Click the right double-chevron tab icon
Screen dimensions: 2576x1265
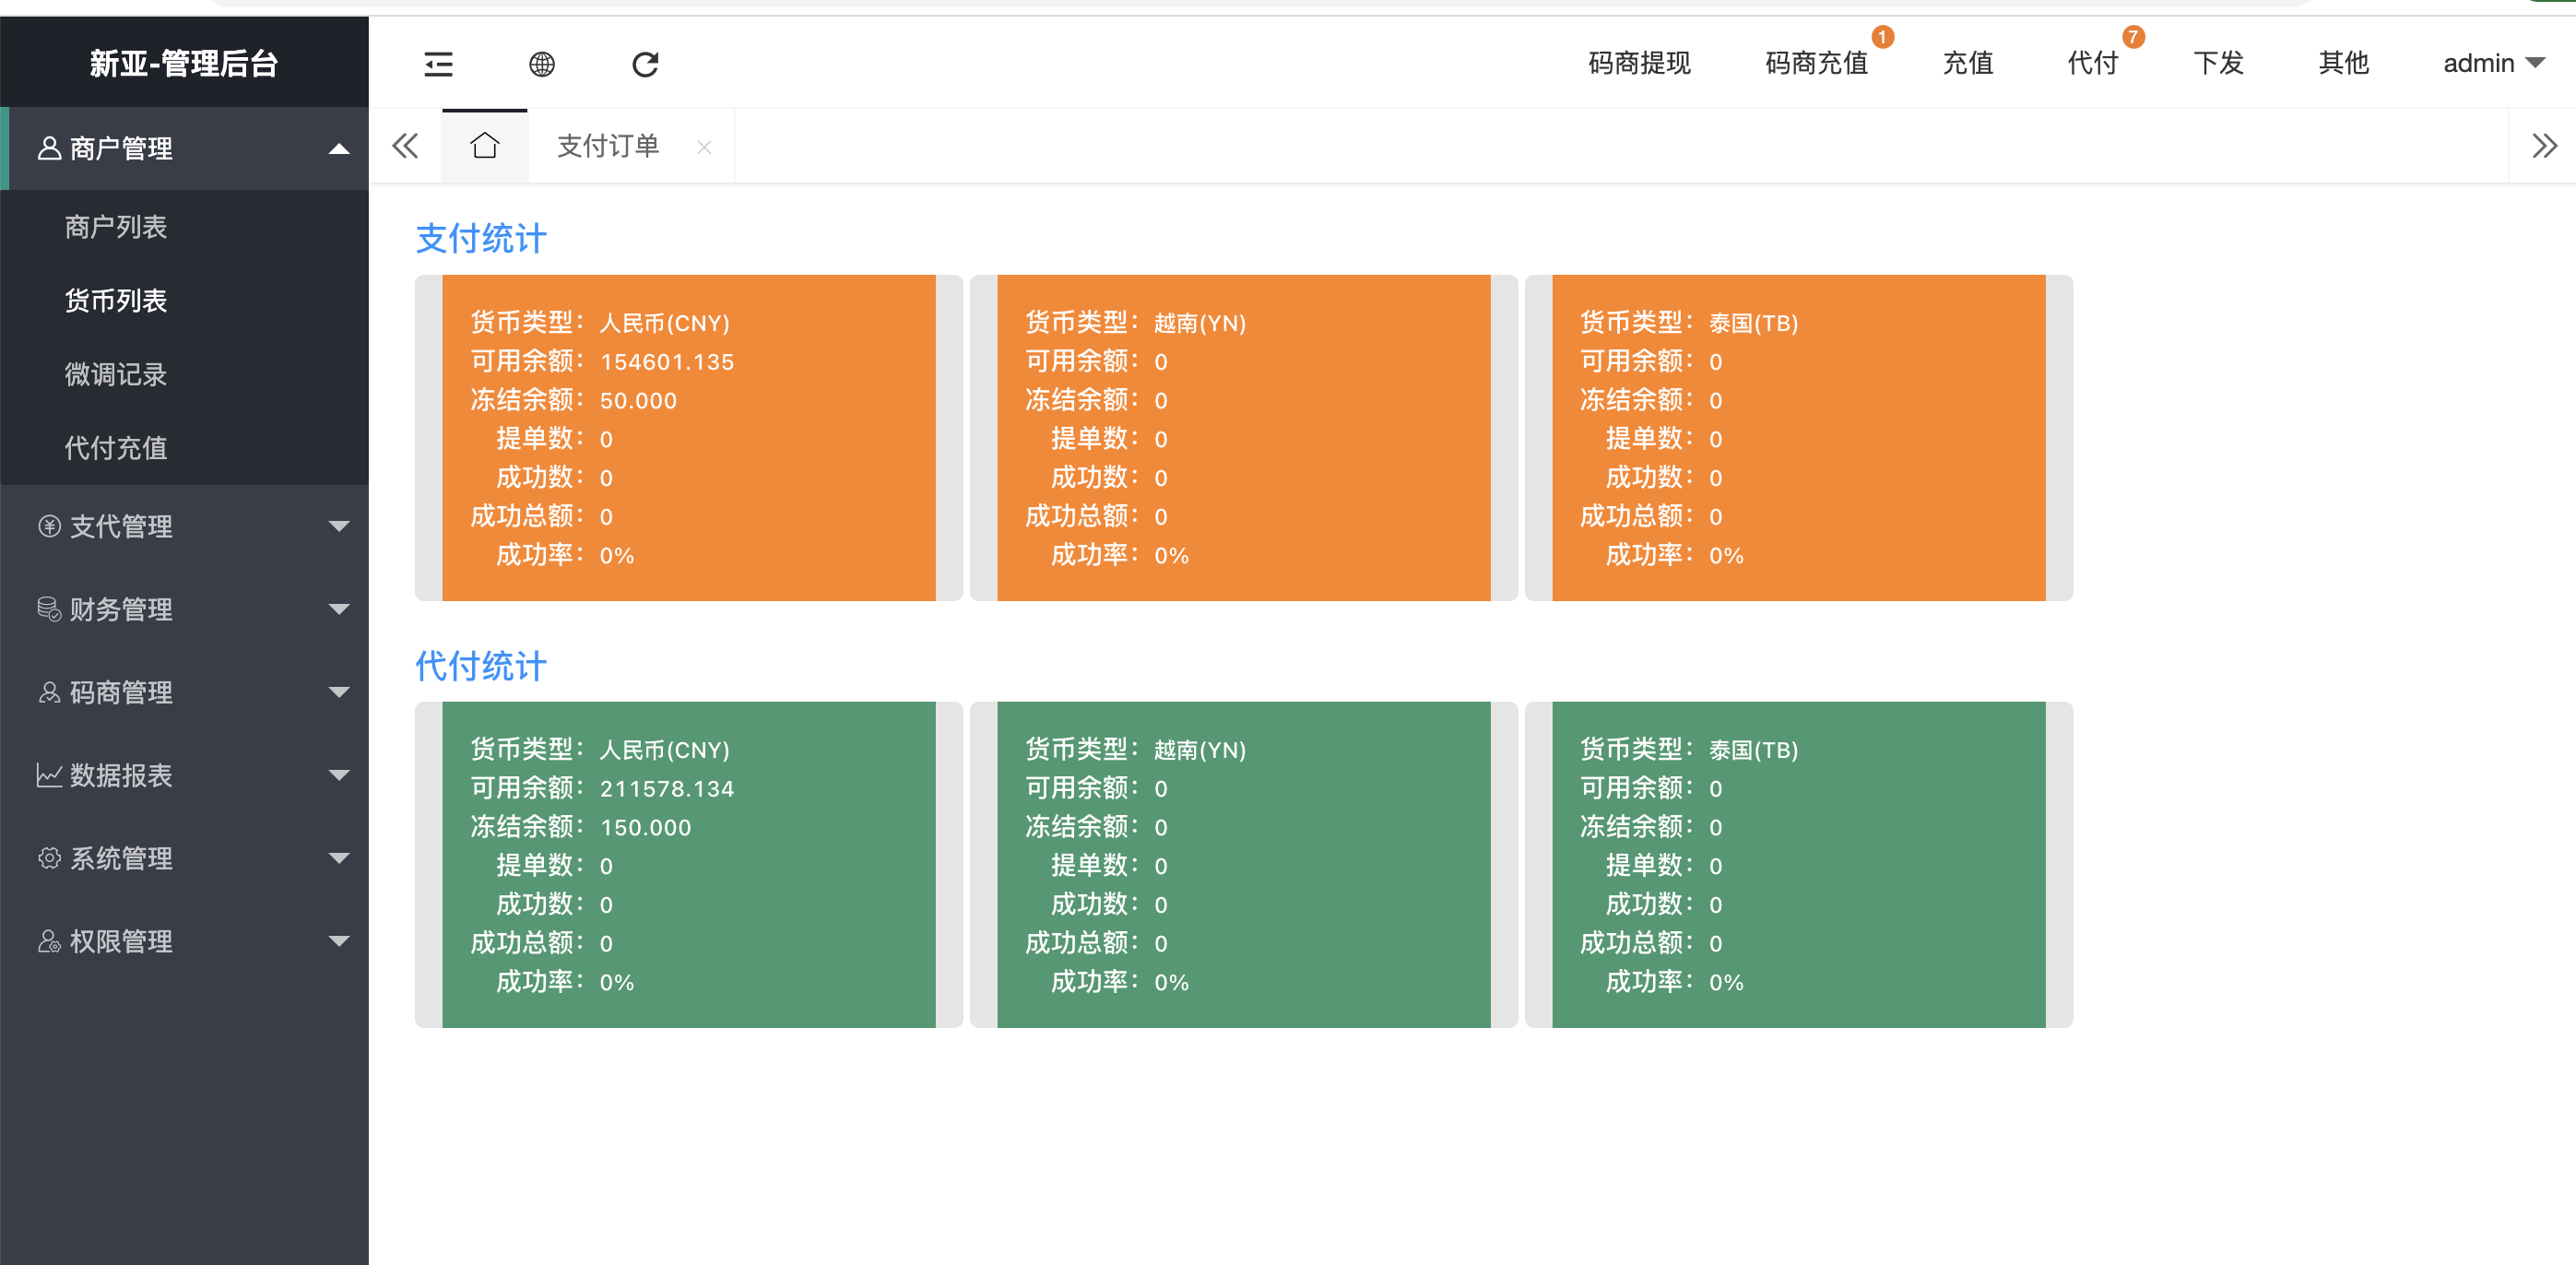pyautogui.click(x=2544, y=146)
